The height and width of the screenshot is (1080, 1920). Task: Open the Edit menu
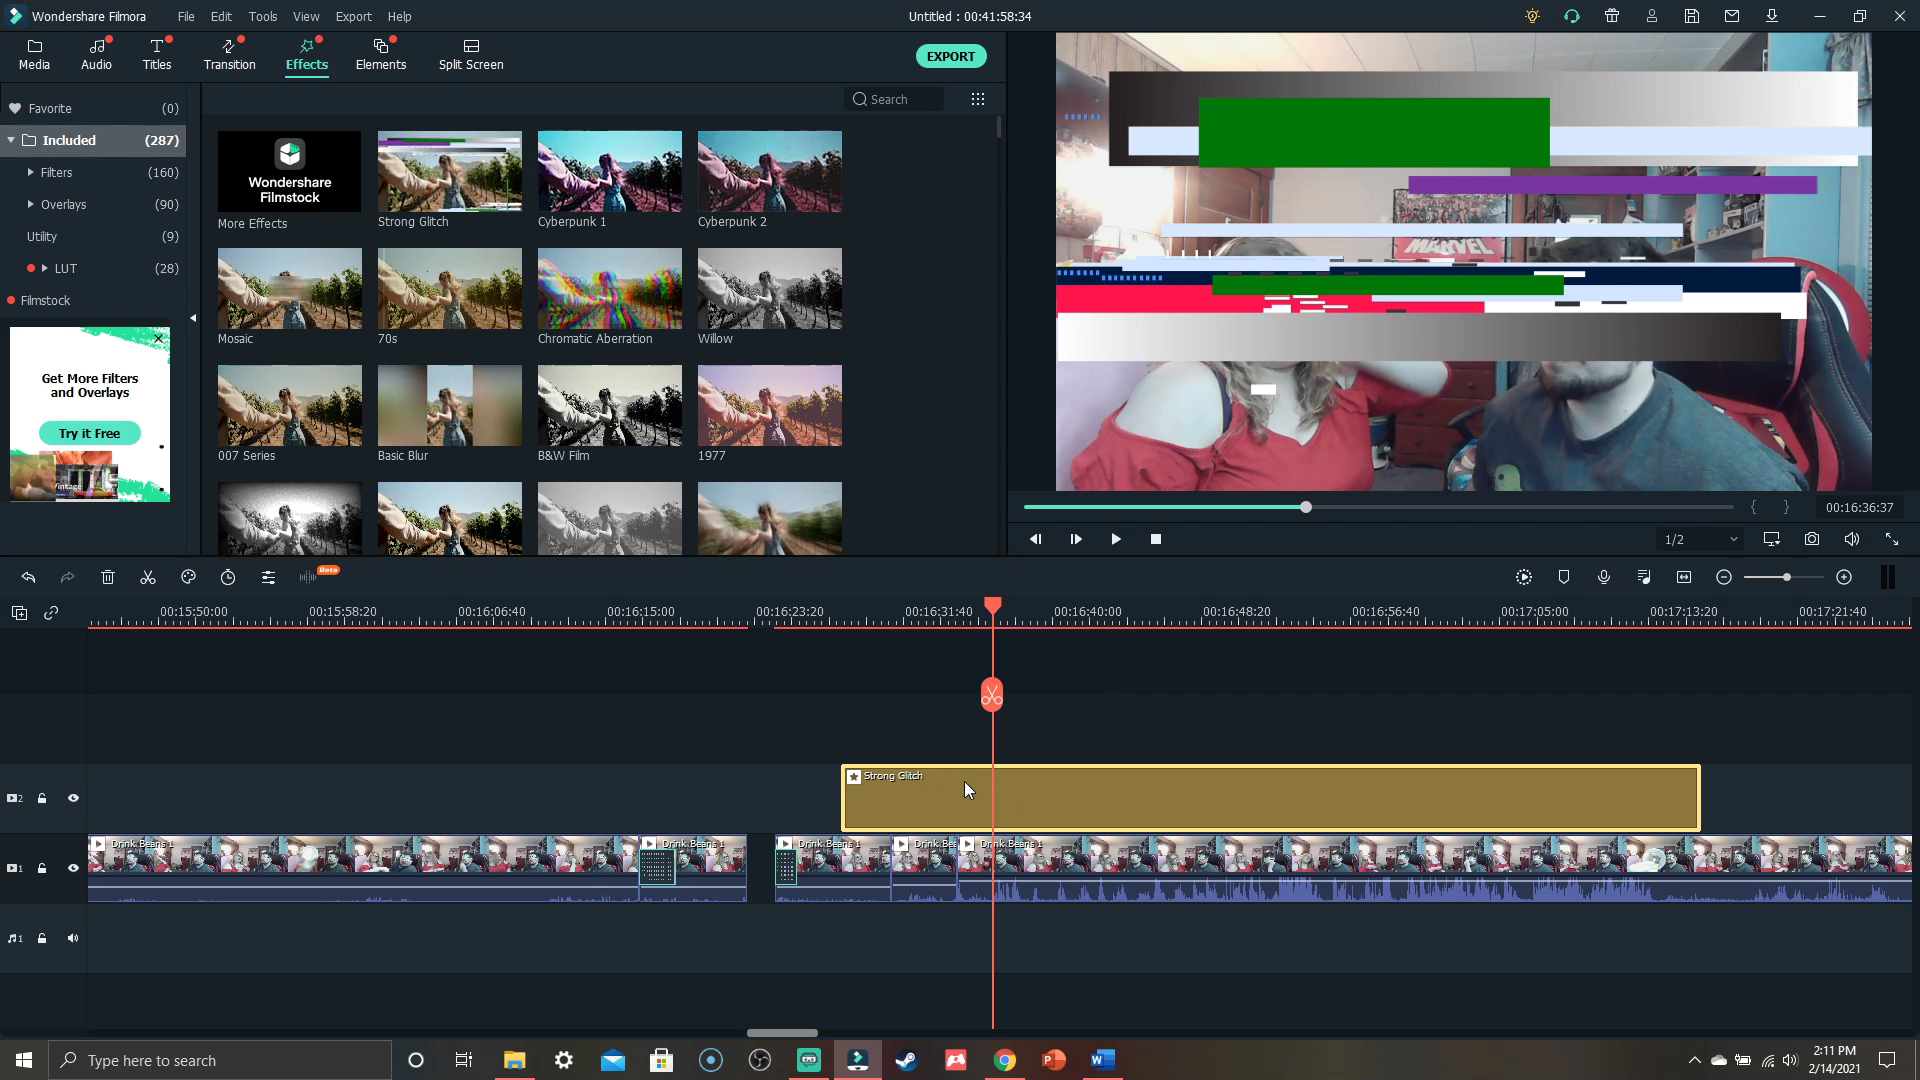pyautogui.click(x=221, y=16)
